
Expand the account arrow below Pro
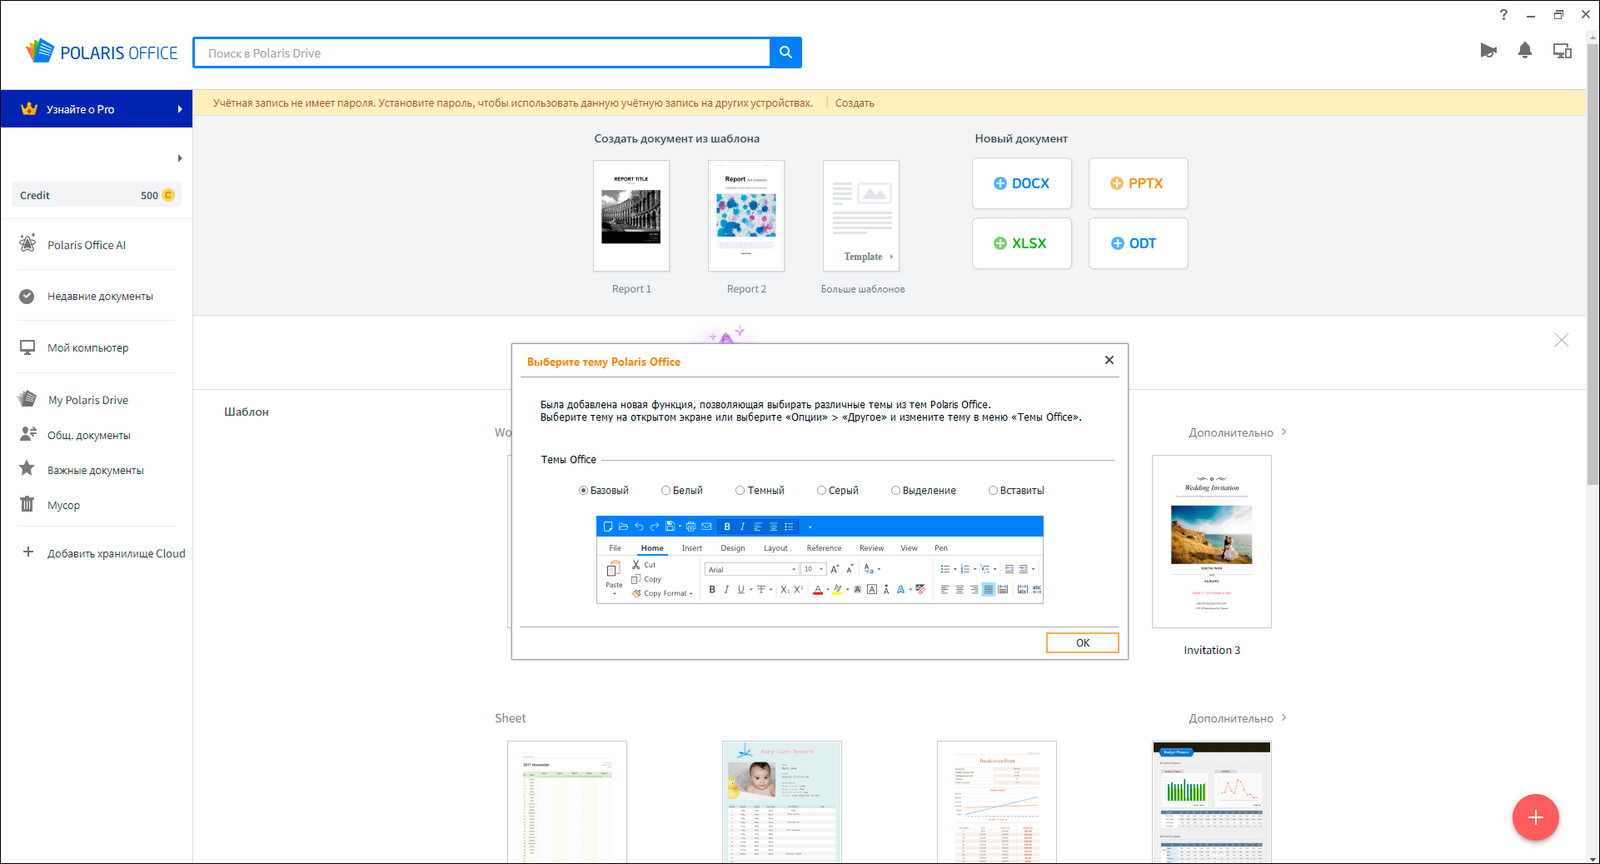point(180,158)
